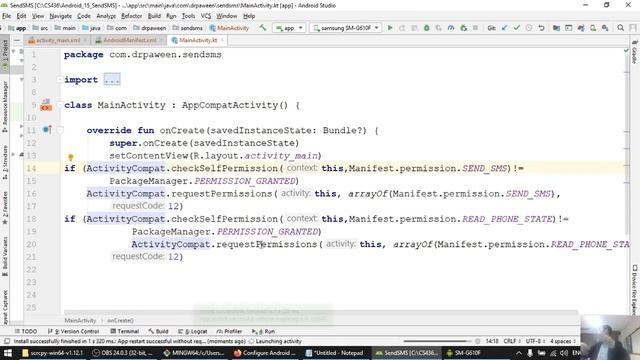Click the Make Project hammer icon

point(263,28)
